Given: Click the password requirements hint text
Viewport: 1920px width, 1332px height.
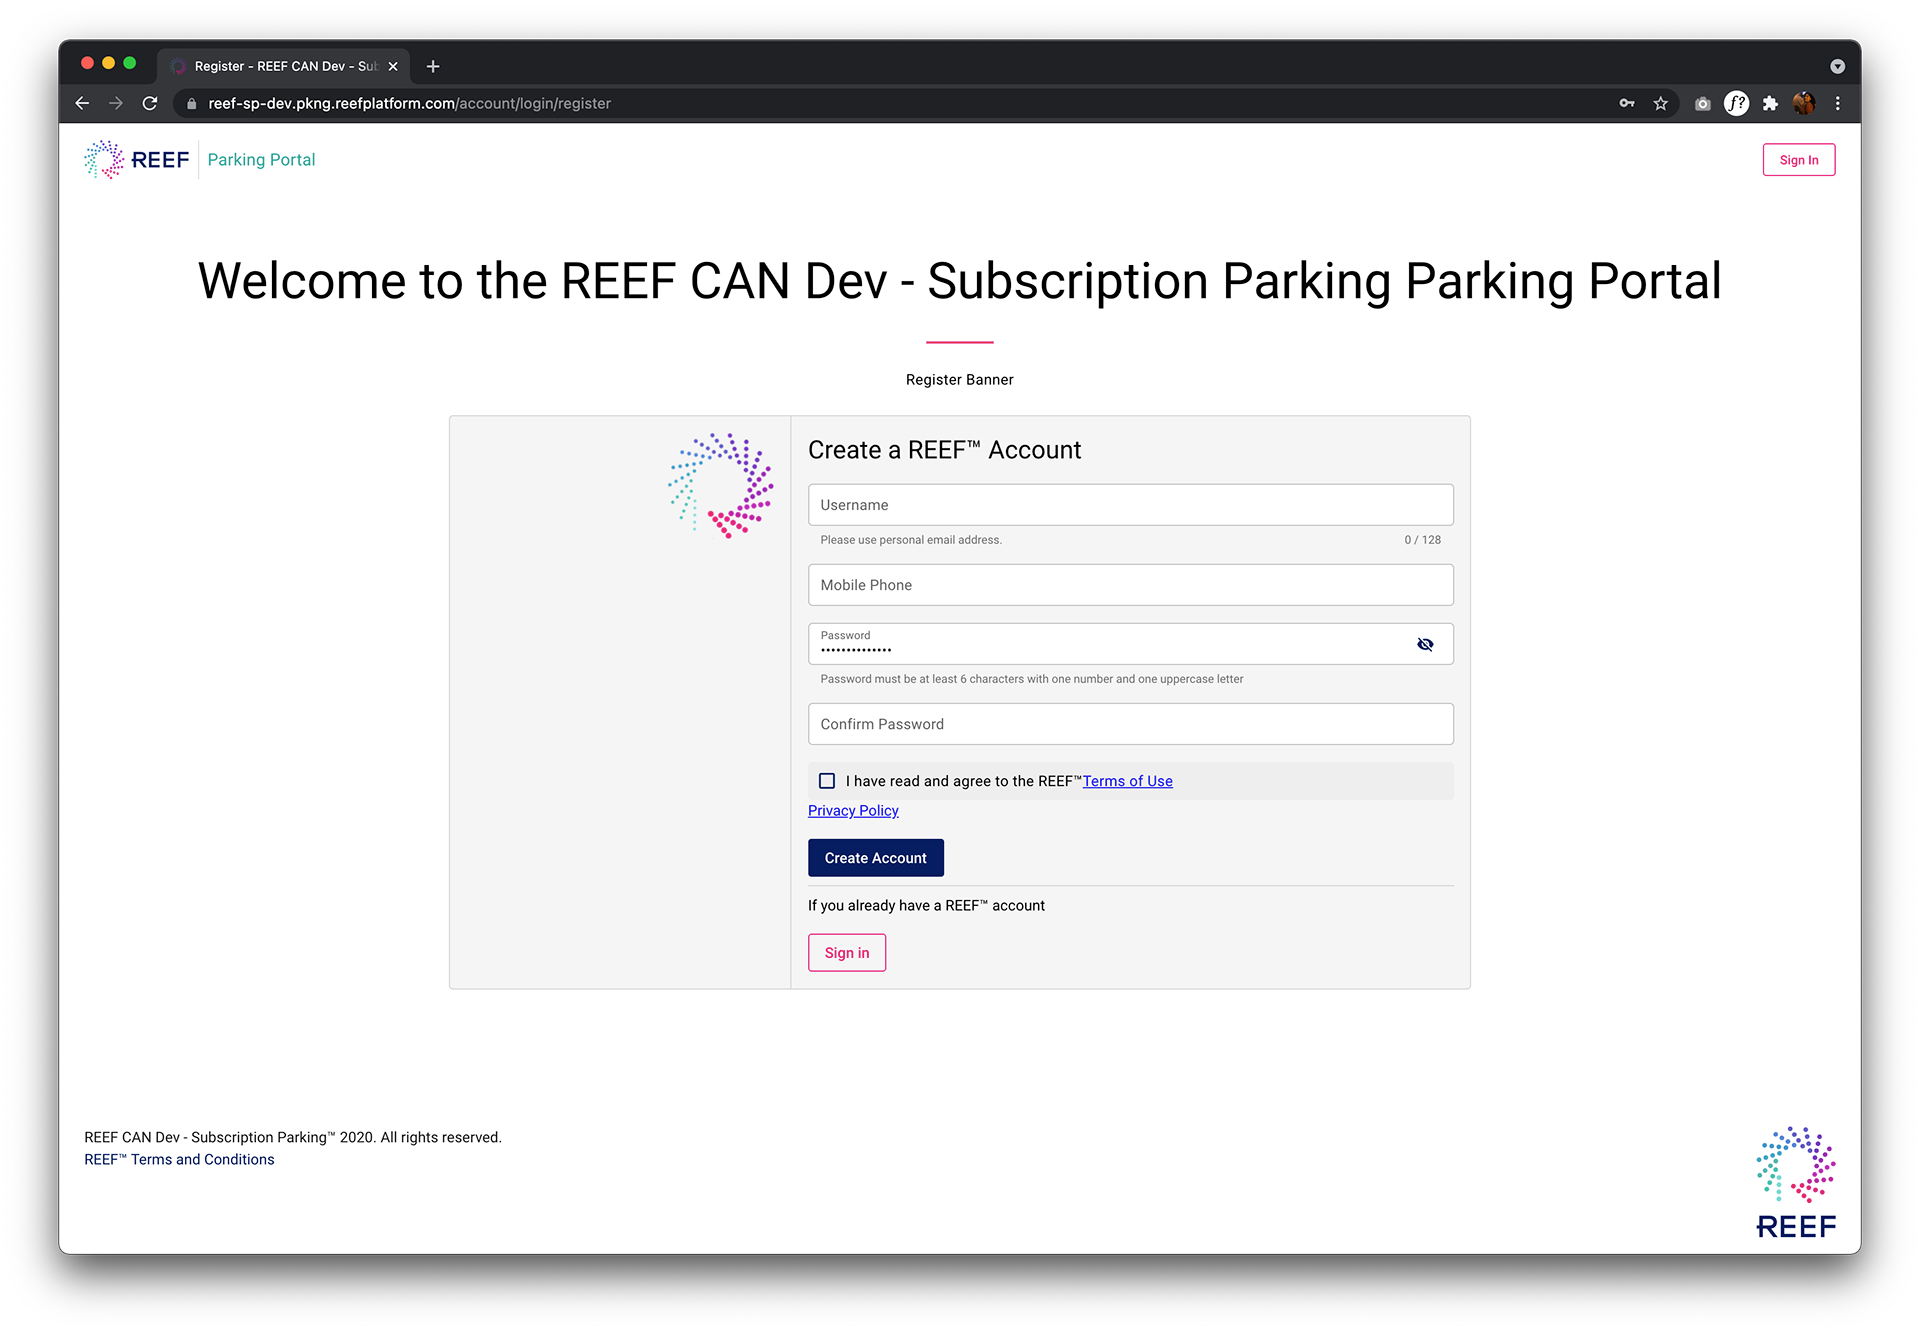Looking at the screenshot, I should pyautogui.click(x=1032, y=679).
